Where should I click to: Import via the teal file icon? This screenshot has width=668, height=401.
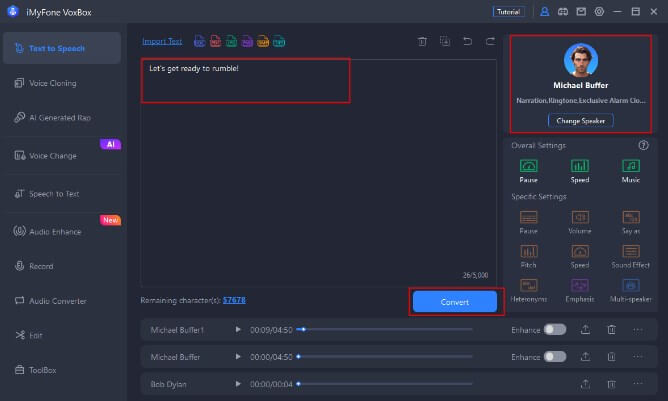tap(279, 41)
